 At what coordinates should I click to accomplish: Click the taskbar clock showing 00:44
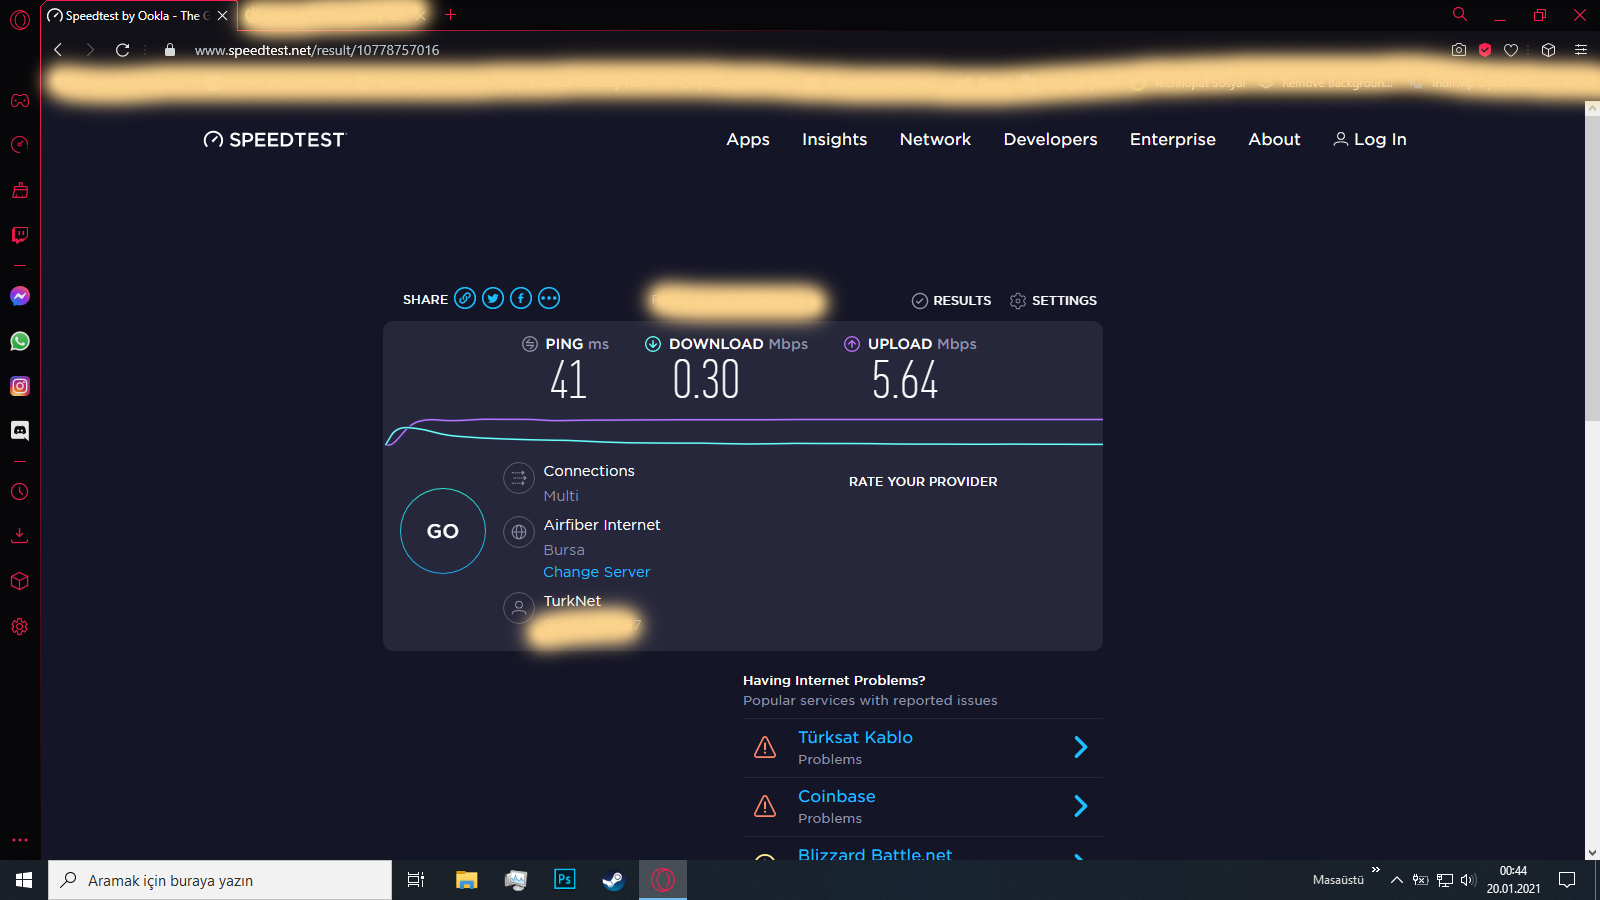pos(1513,880)
